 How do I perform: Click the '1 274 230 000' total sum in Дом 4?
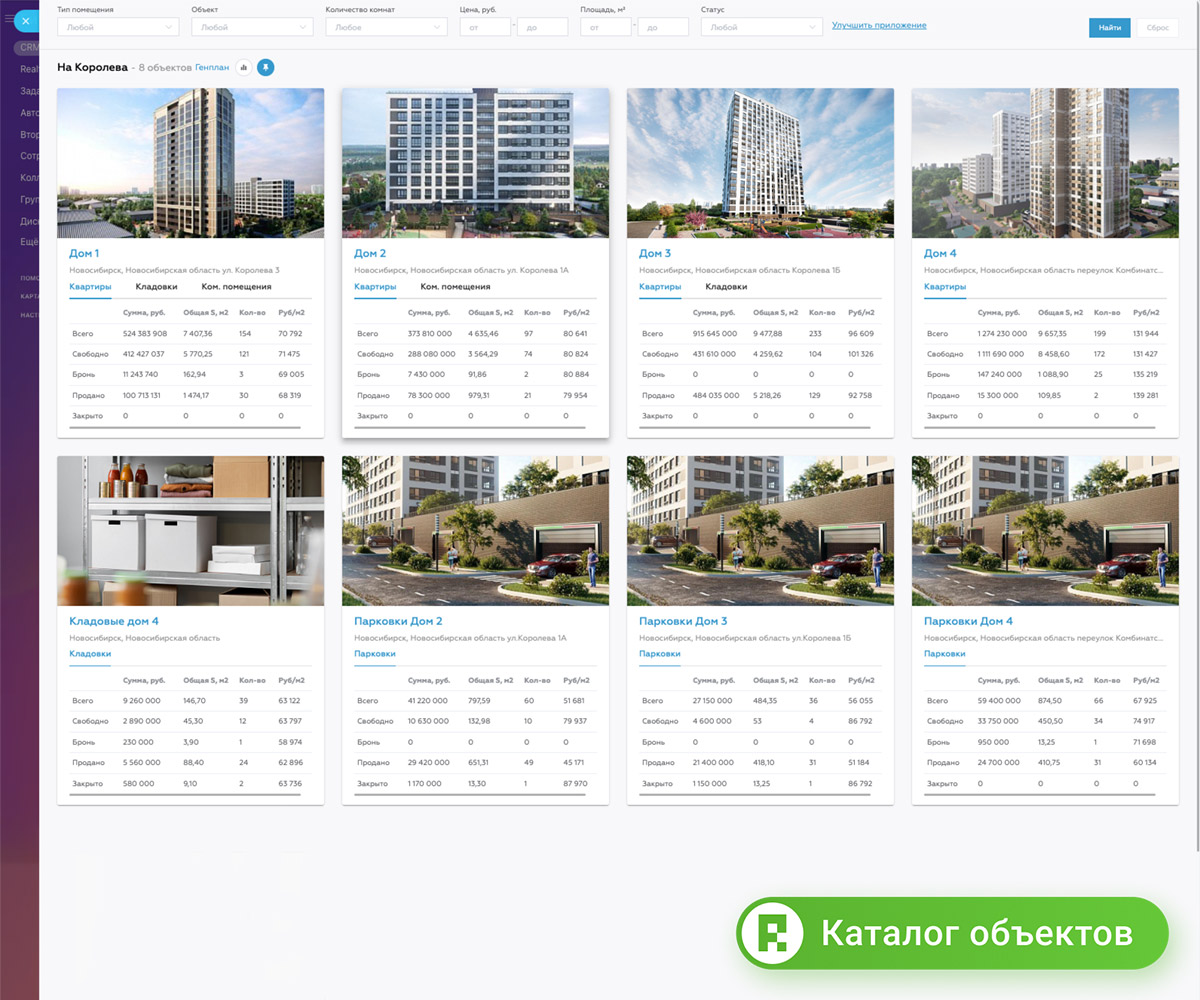coord(1002,333)
